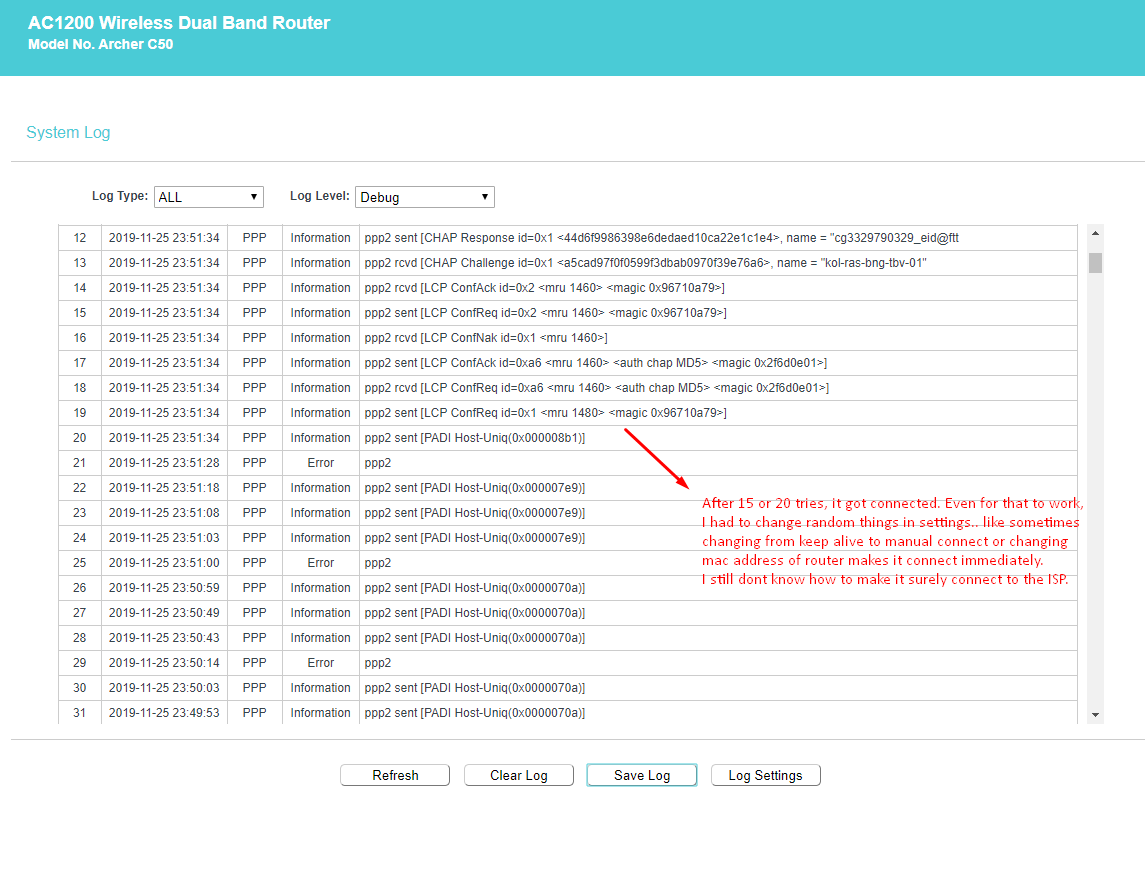
Task: Click the System Log heading
Action: point(68,133)
